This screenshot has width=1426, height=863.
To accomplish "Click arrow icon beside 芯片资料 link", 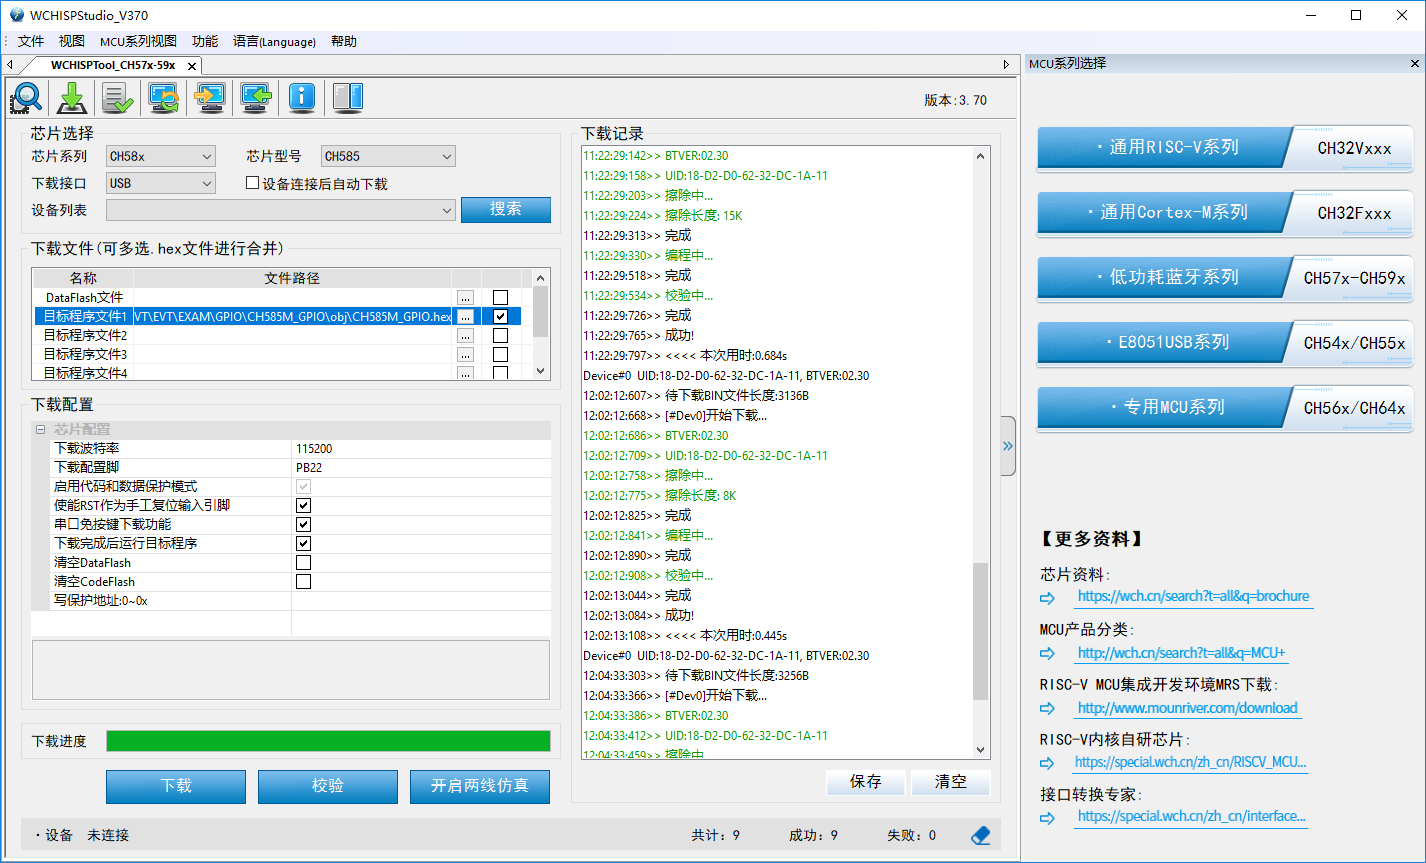I will [1048, 597].
